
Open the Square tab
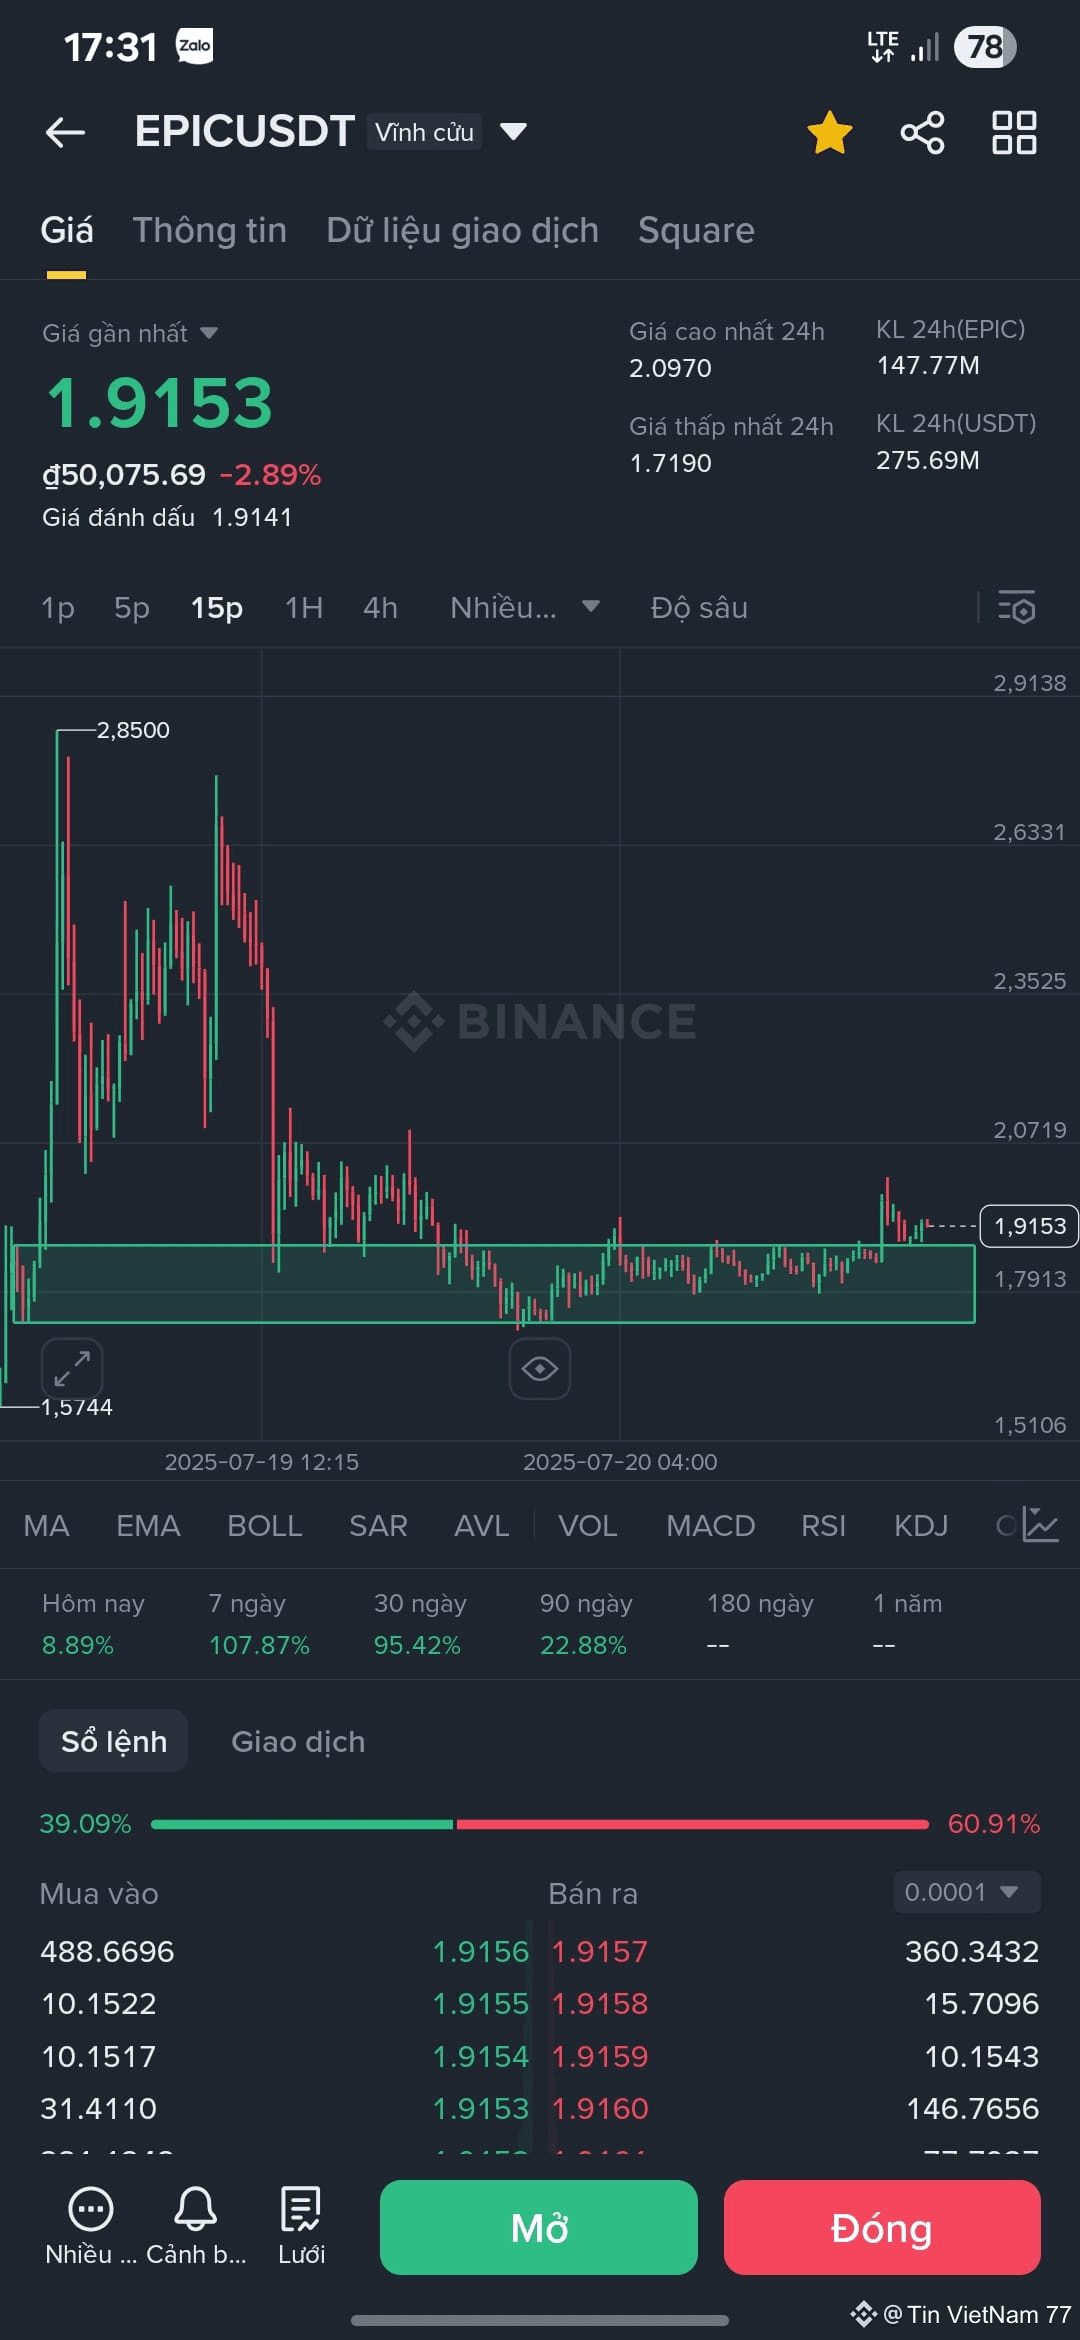coord(696,230)
